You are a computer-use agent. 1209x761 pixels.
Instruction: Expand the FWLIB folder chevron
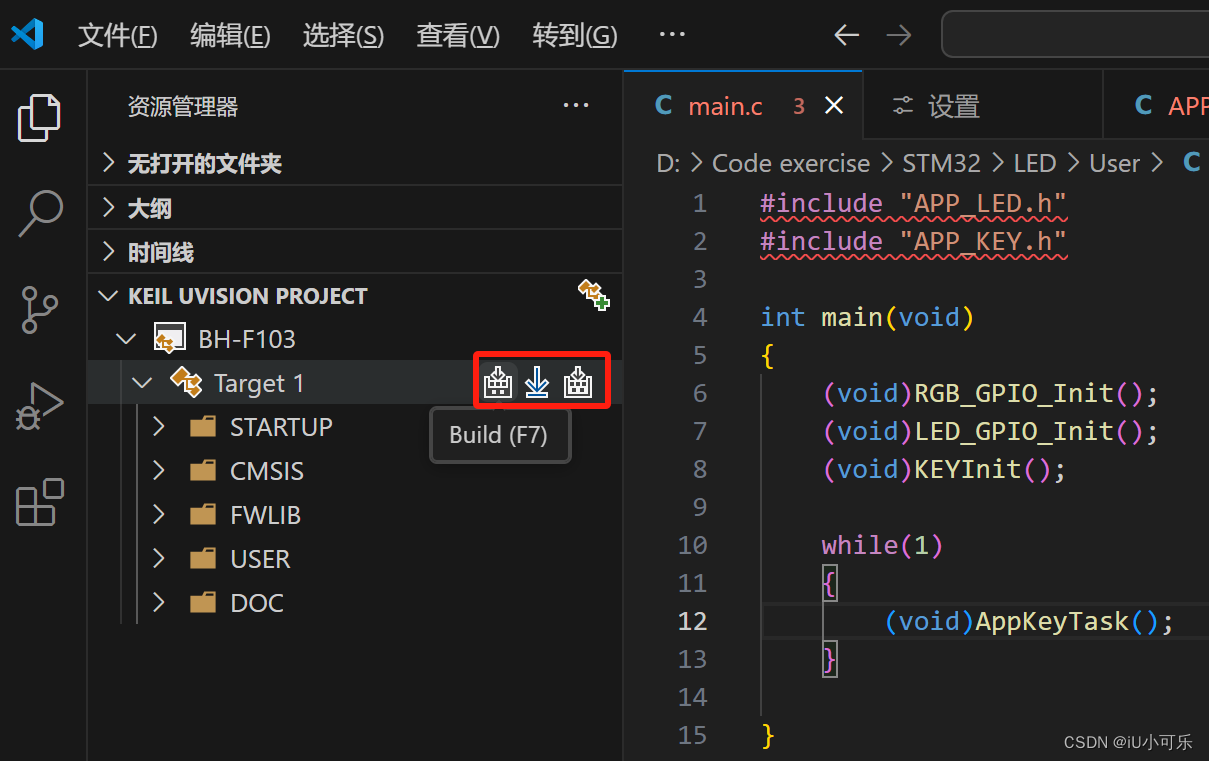[x=159, y=515]
